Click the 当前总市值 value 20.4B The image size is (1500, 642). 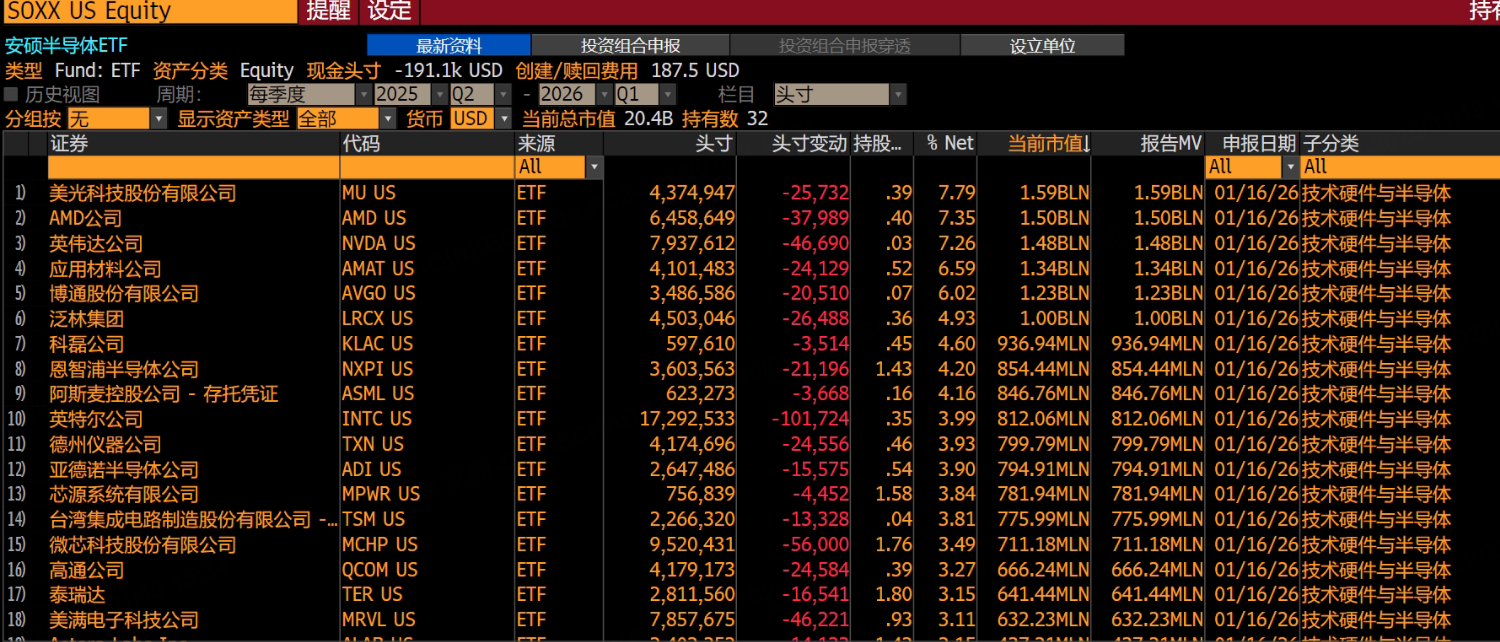[x=648, y=118]
